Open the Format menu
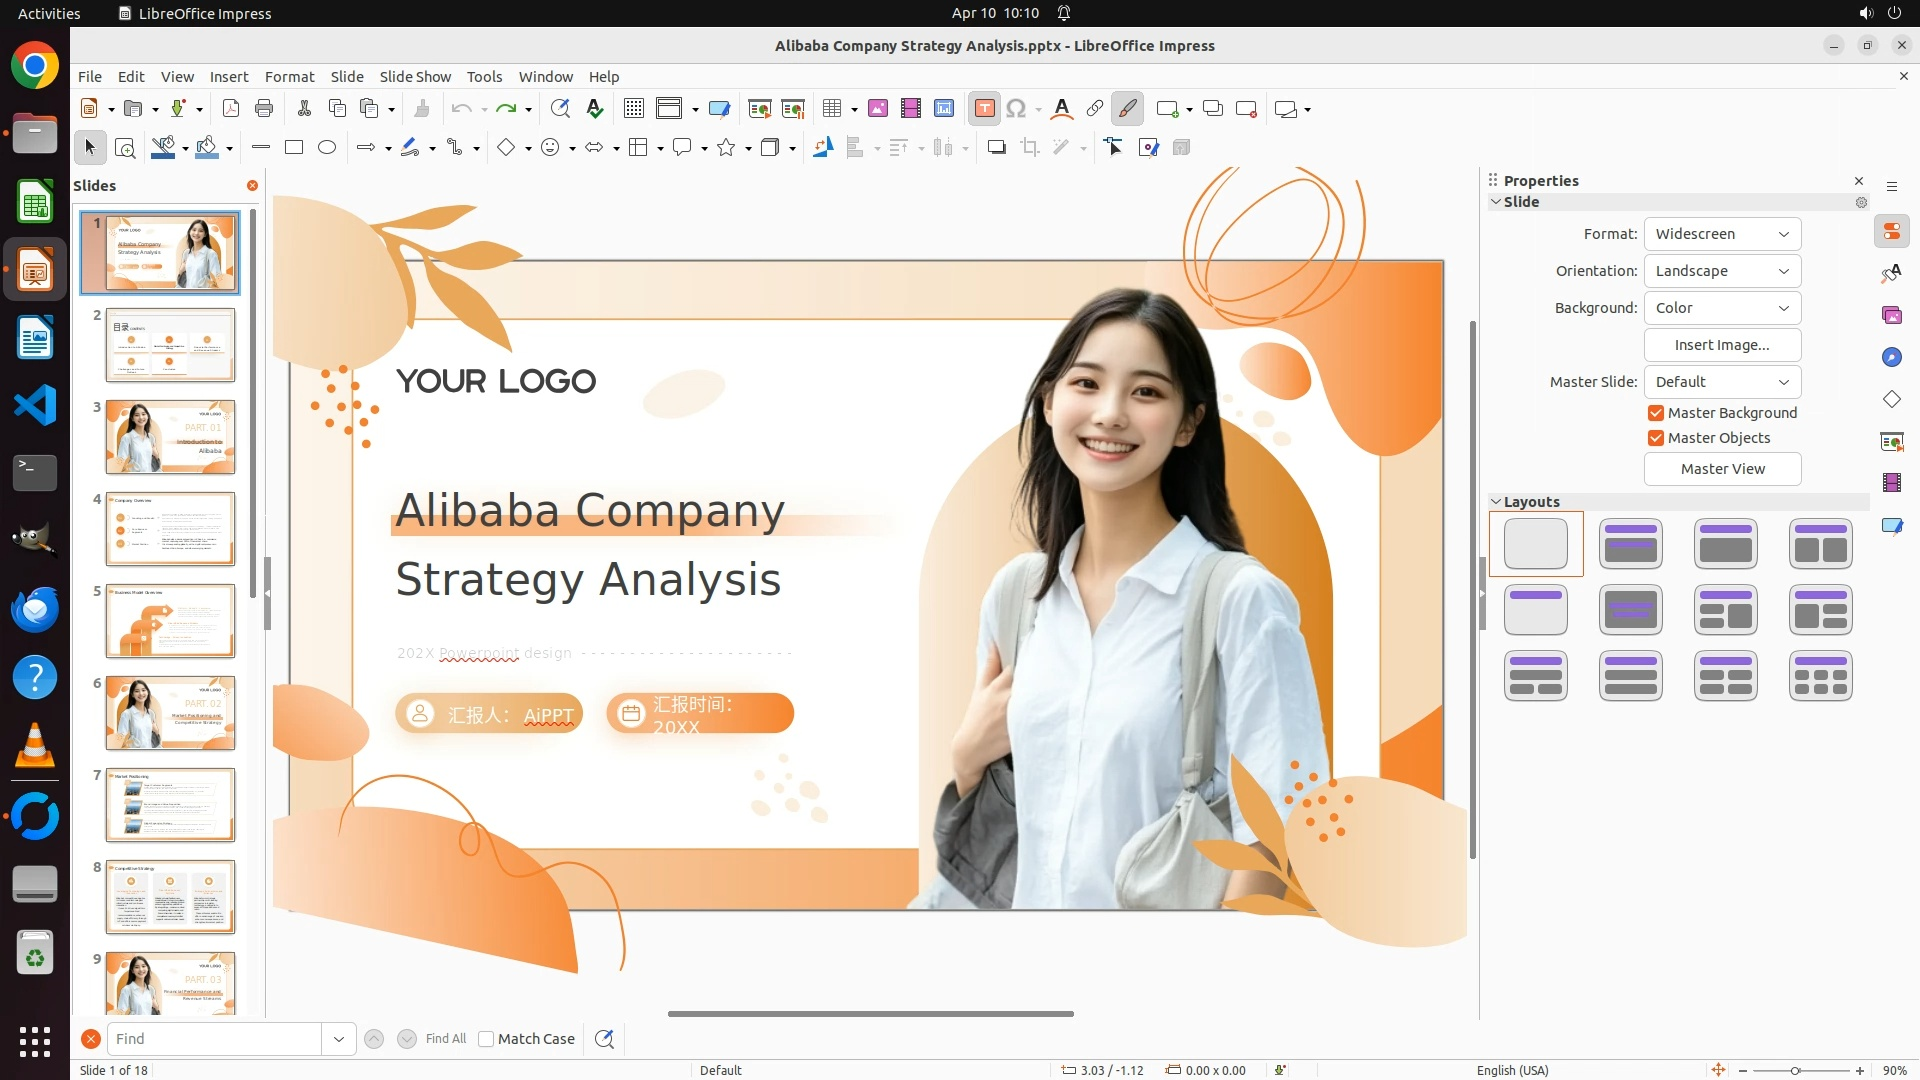 coord(289,77)
